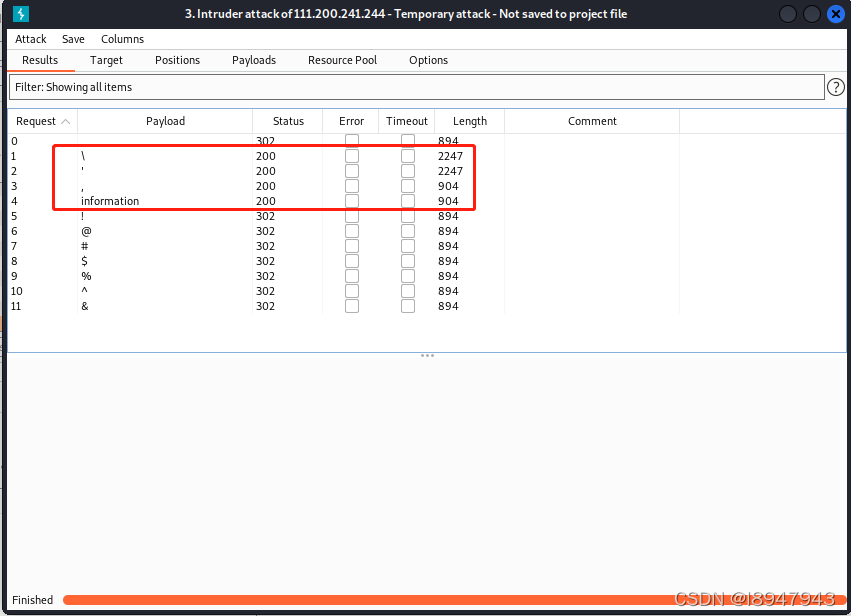Sort by the Comment column header
This screenshot has width=851, height=616.
coord(592,121)
